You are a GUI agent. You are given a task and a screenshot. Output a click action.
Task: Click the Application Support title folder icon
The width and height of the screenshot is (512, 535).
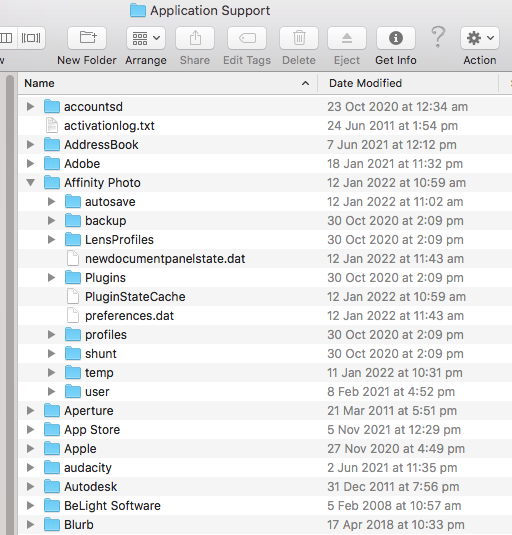pyautogui.click(x=138, y=10)
